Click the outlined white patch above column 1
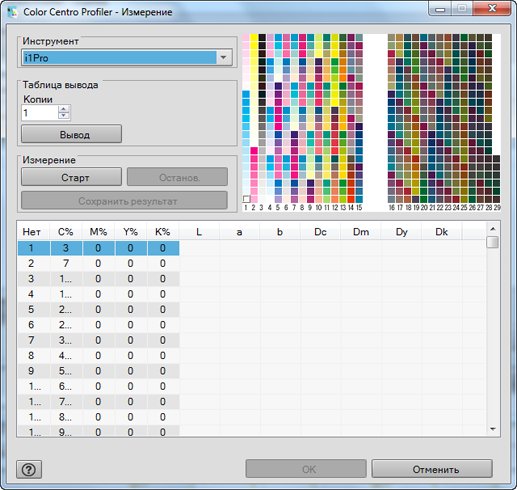This screenshot has width=517, height=490. [246, 199]
